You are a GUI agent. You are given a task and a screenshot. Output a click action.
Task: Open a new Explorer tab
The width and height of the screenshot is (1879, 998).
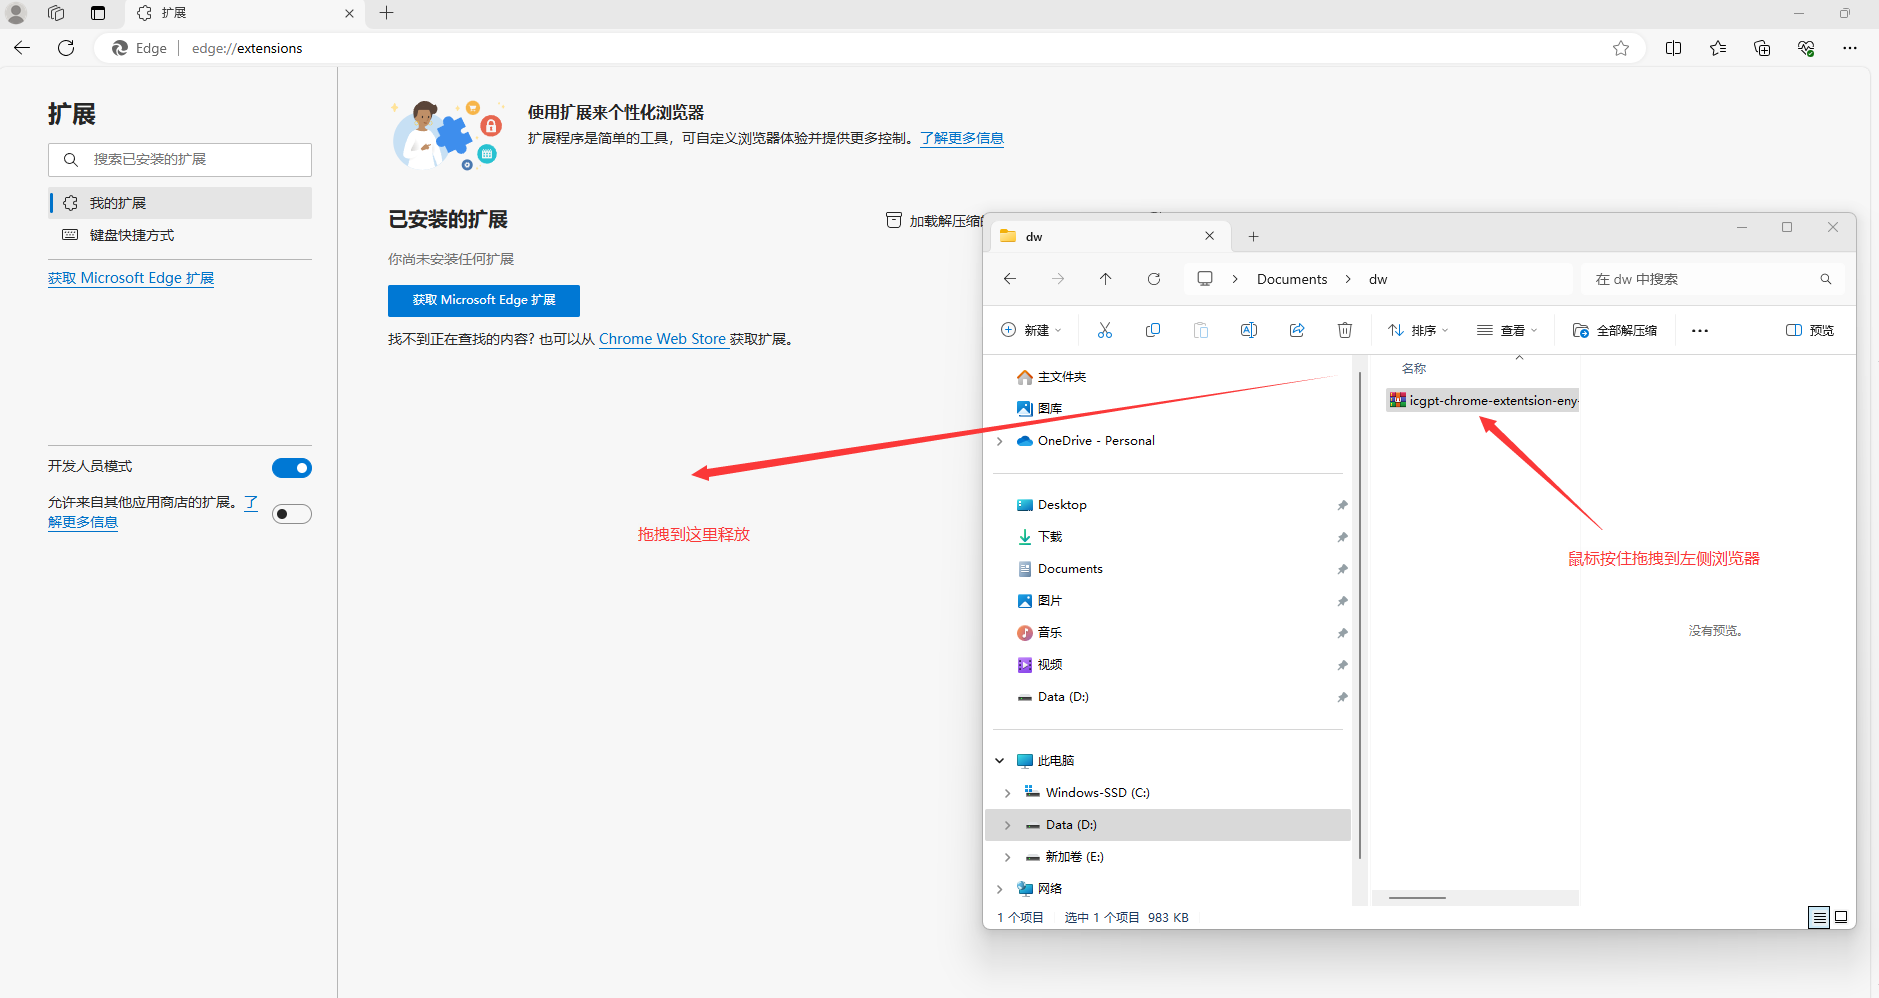[x=1253, y=237]
